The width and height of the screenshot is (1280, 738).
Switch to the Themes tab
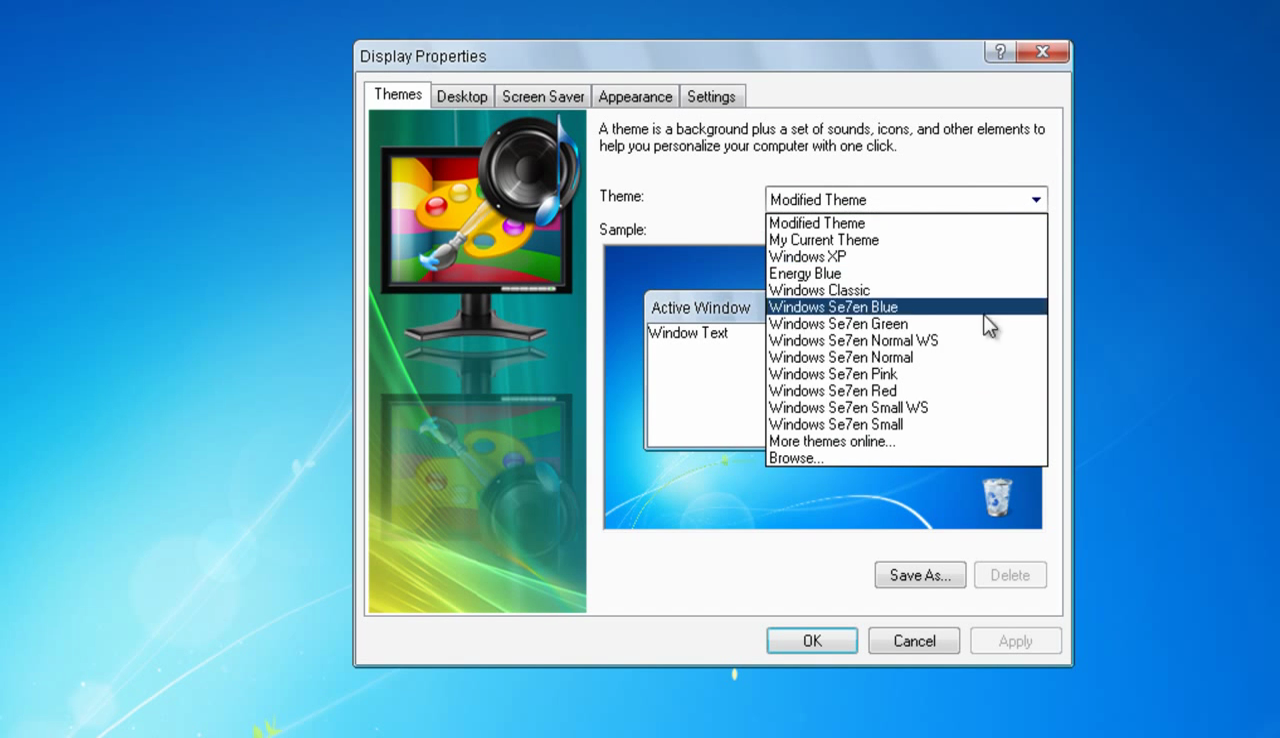point(398,94)
